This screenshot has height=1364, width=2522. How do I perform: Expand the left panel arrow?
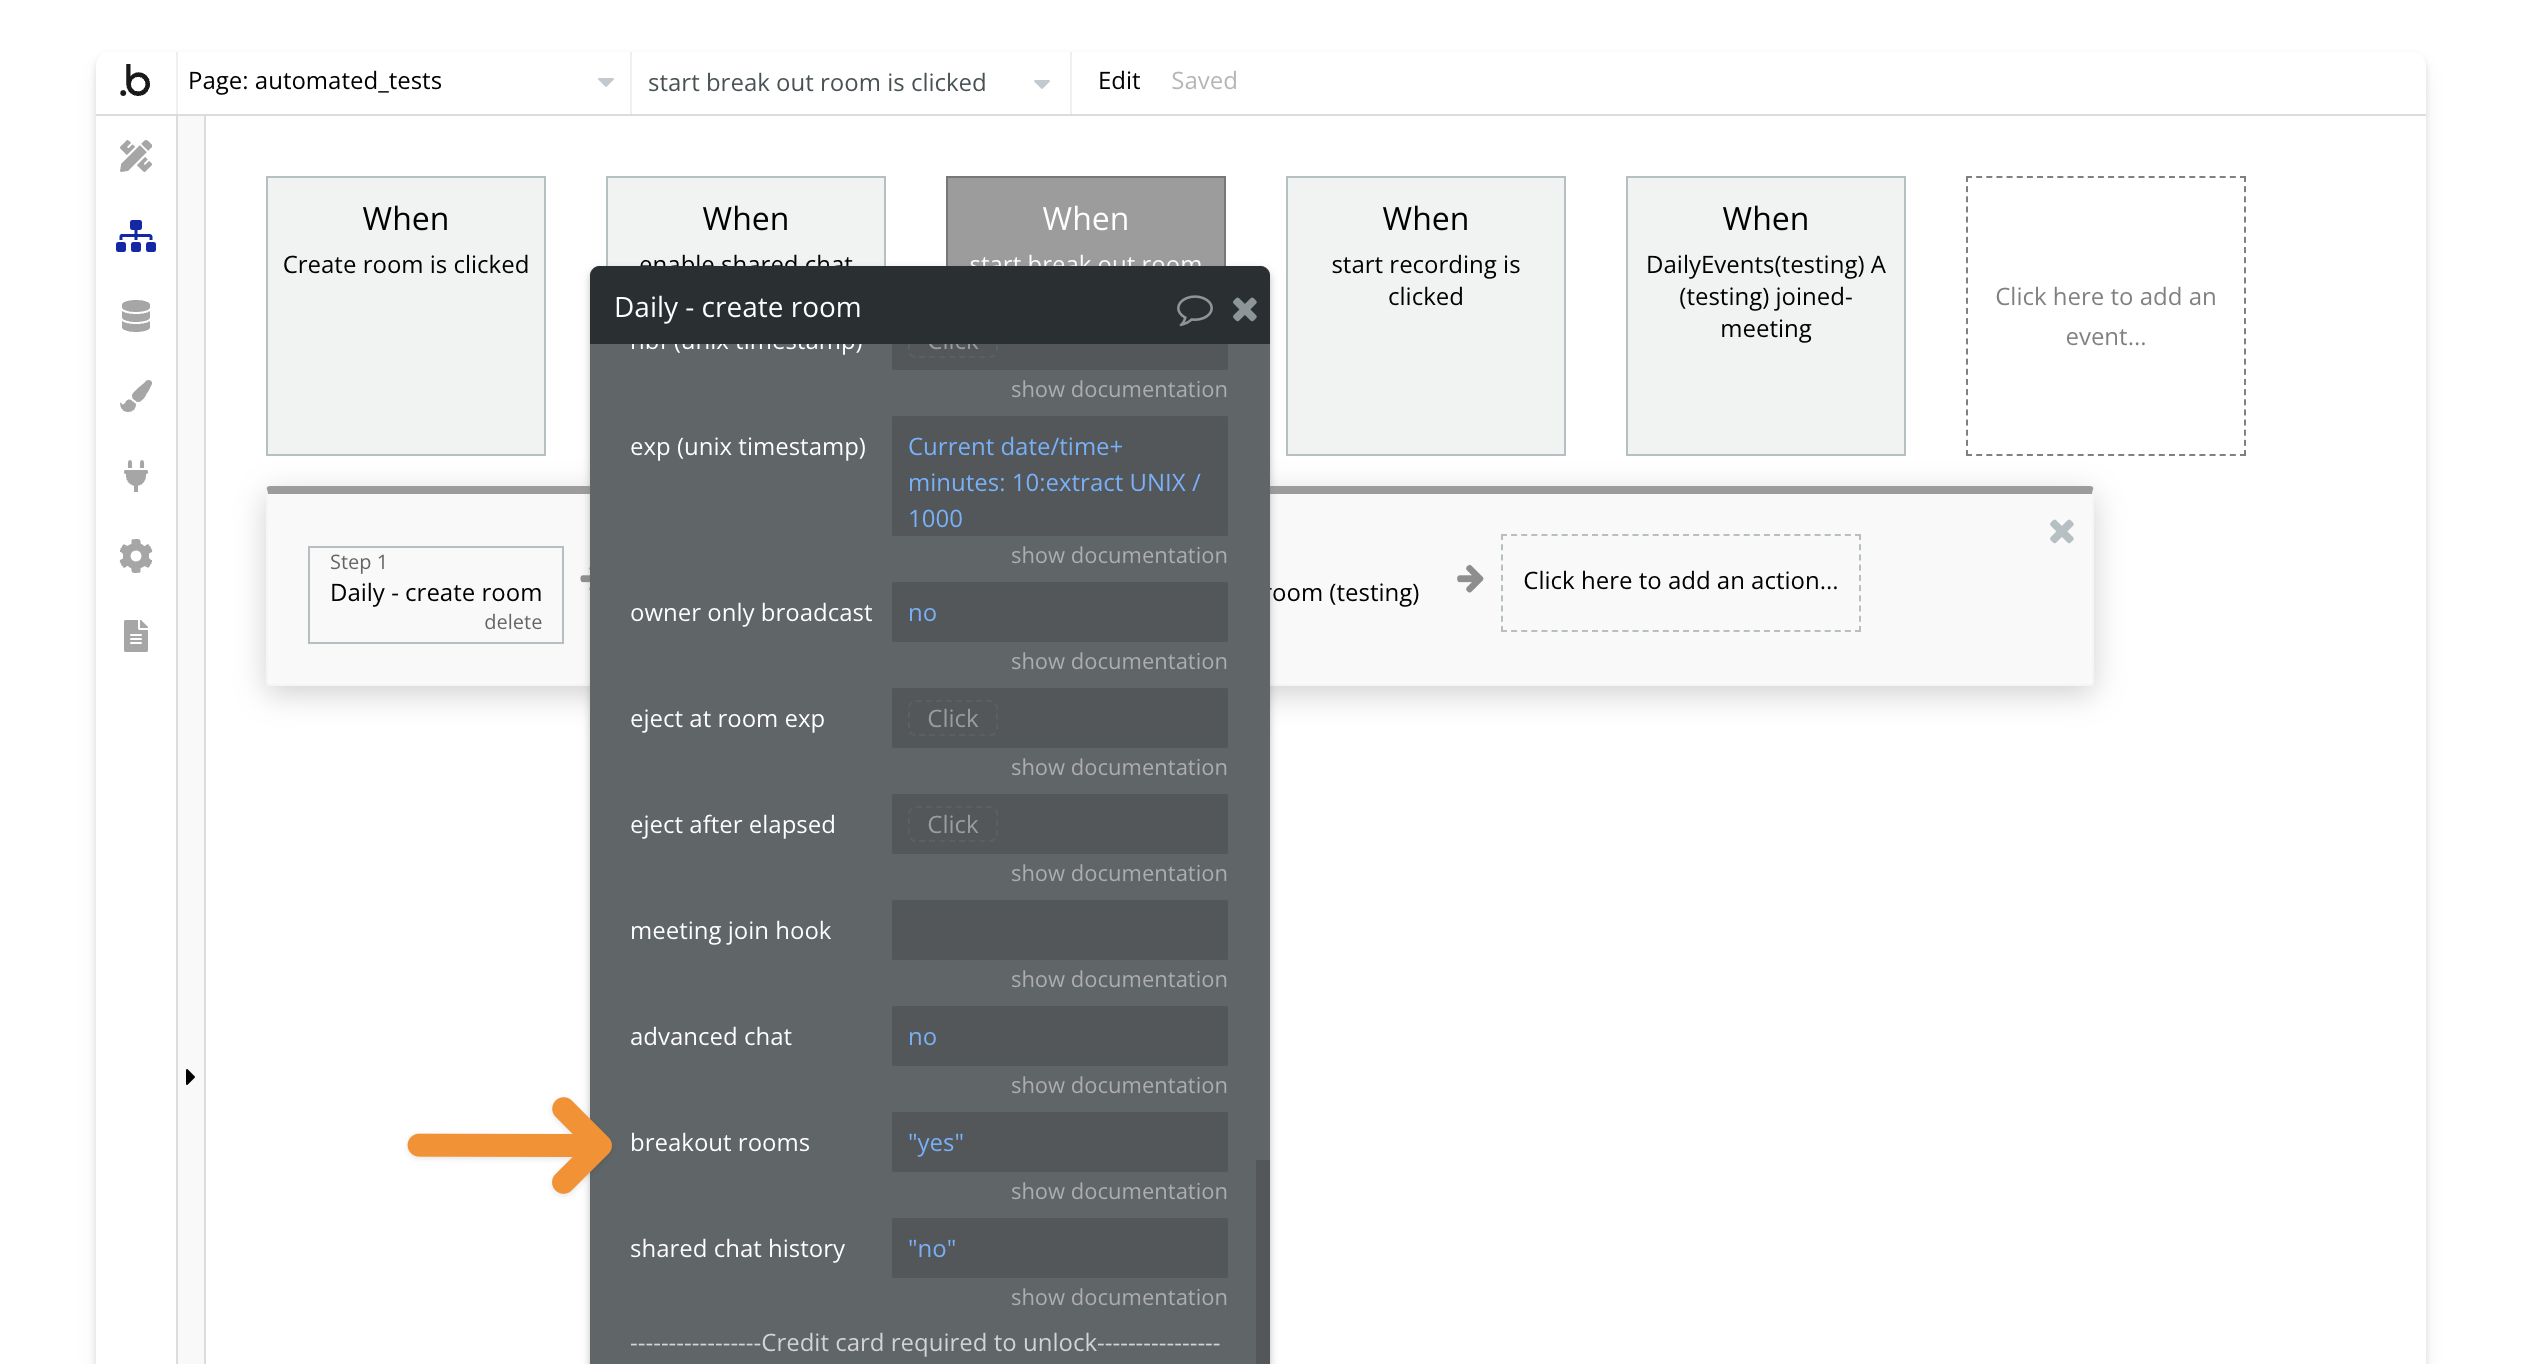[190, 1077]
